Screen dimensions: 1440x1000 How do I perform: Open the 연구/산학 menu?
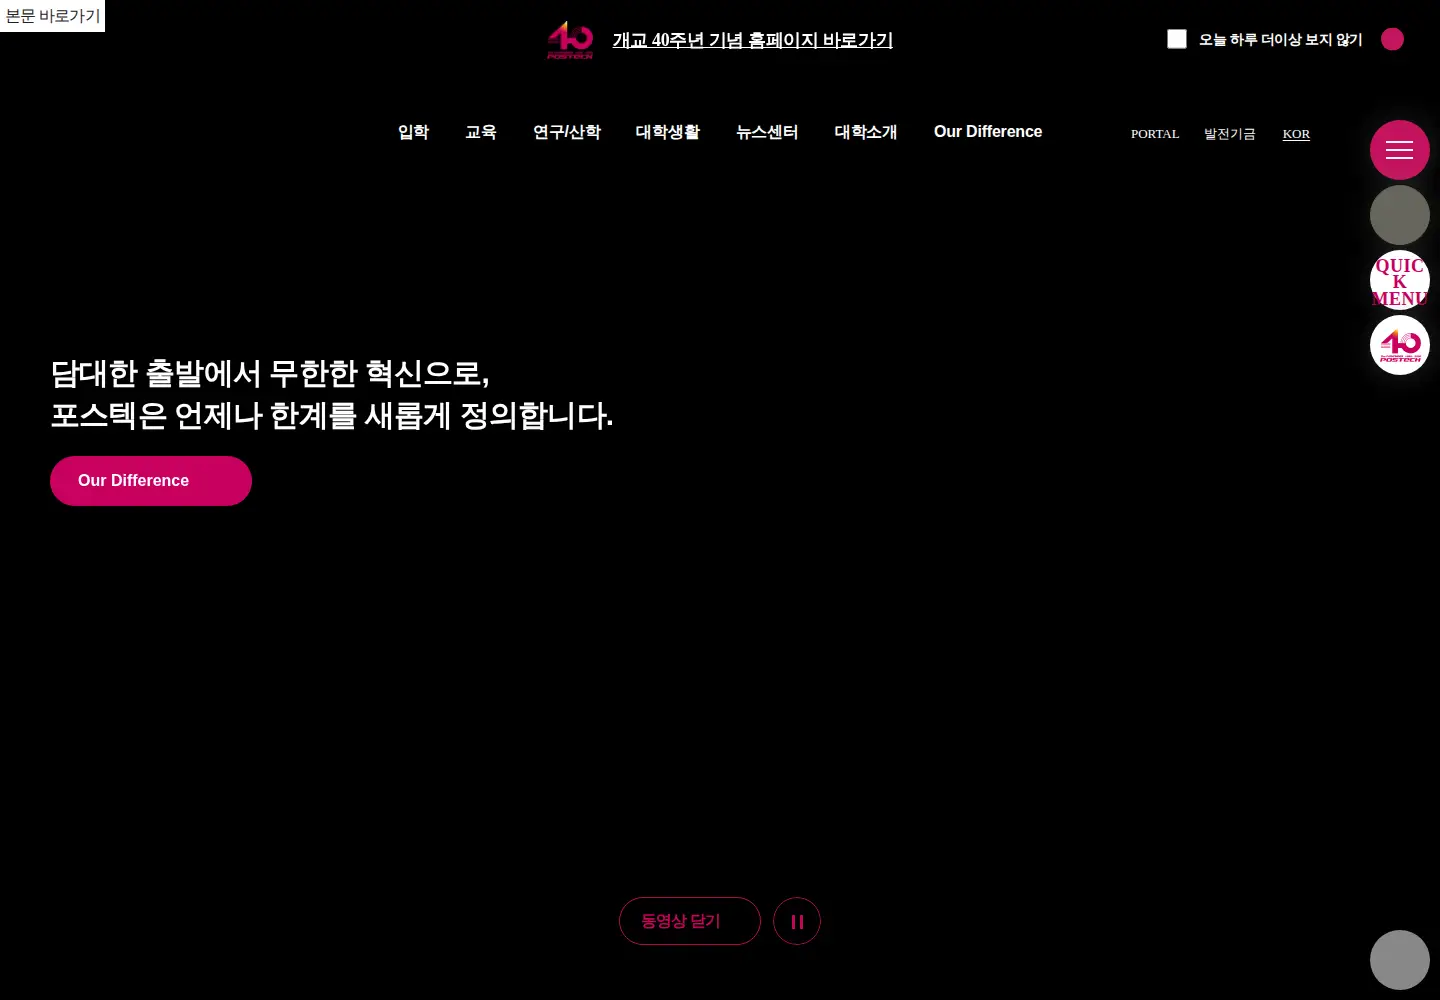point(567,132)
